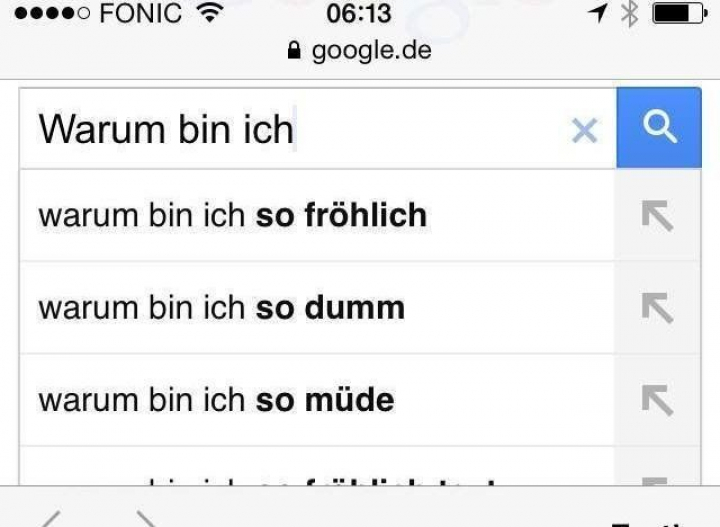Tap the Wi-Fi icon in status bar
Screen dimensions: 720x527
click(x=209, y=14)
